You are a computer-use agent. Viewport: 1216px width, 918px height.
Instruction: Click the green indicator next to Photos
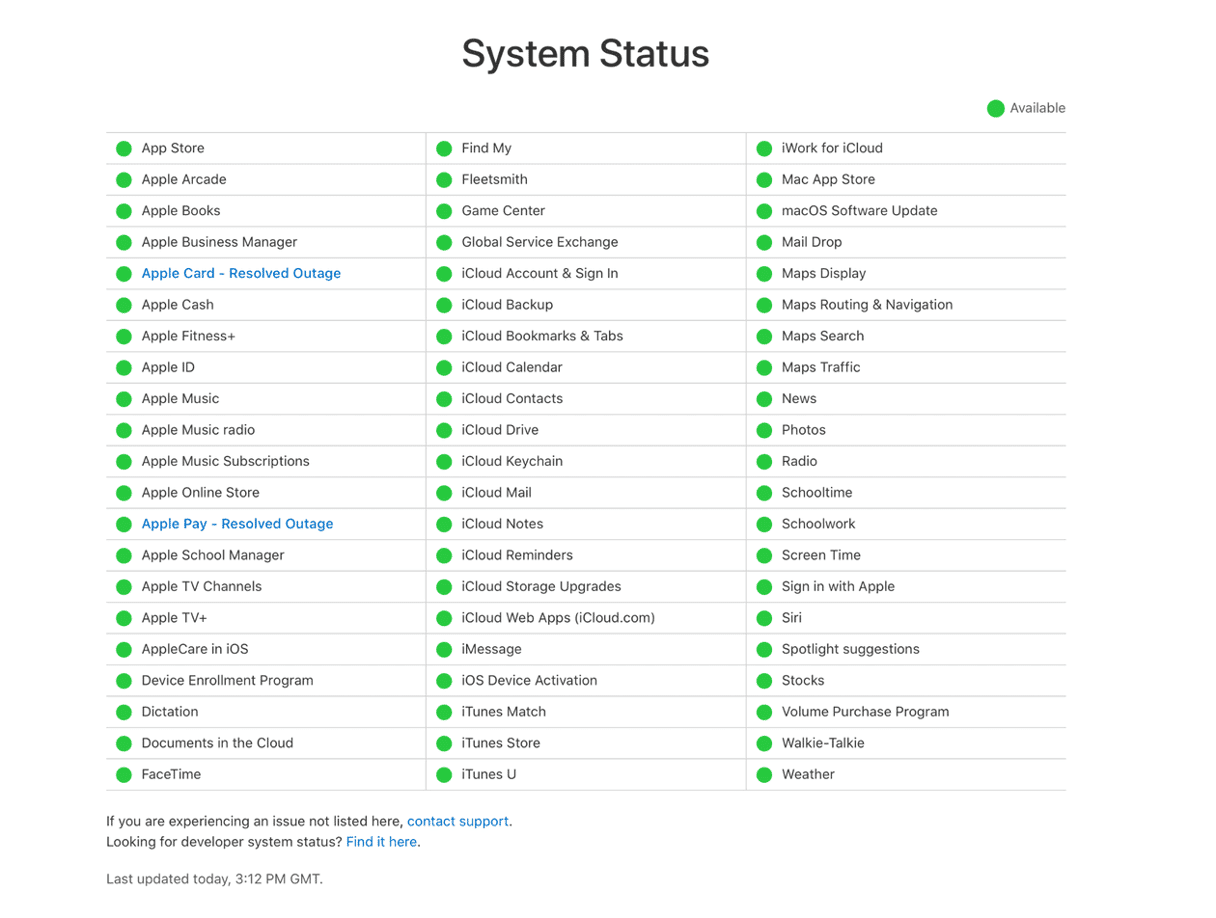coord(764,431)
